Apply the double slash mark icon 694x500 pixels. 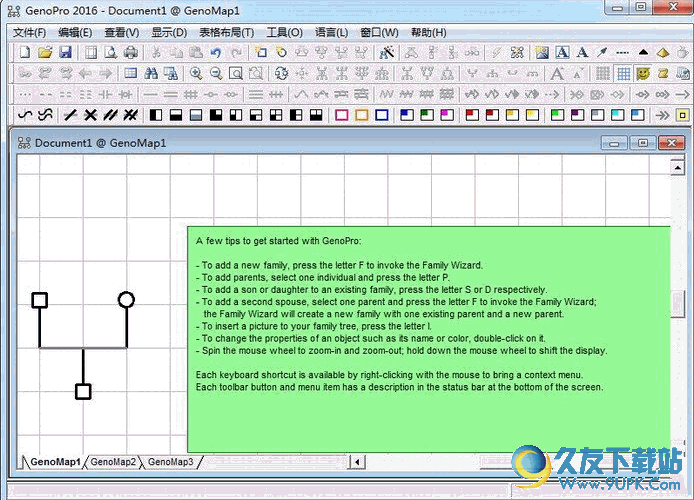pos(110,115)
